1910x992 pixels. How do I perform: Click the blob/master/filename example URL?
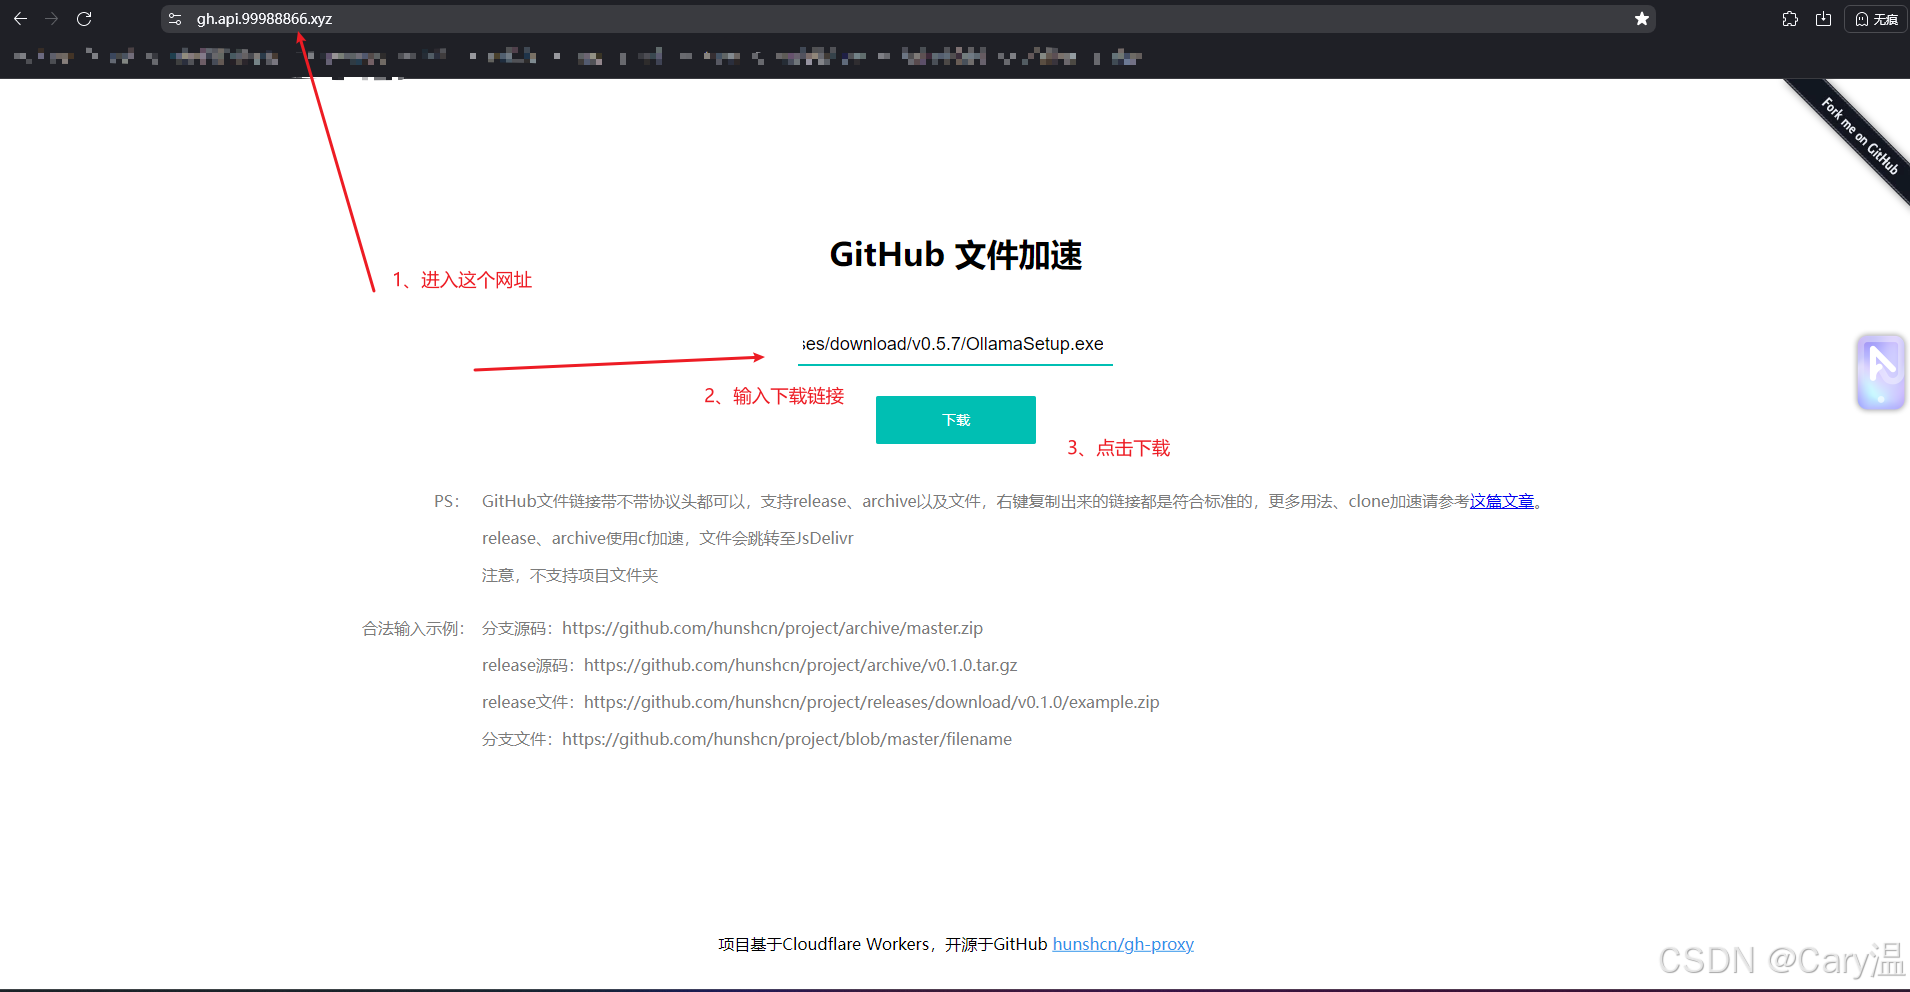coord(787,739)
